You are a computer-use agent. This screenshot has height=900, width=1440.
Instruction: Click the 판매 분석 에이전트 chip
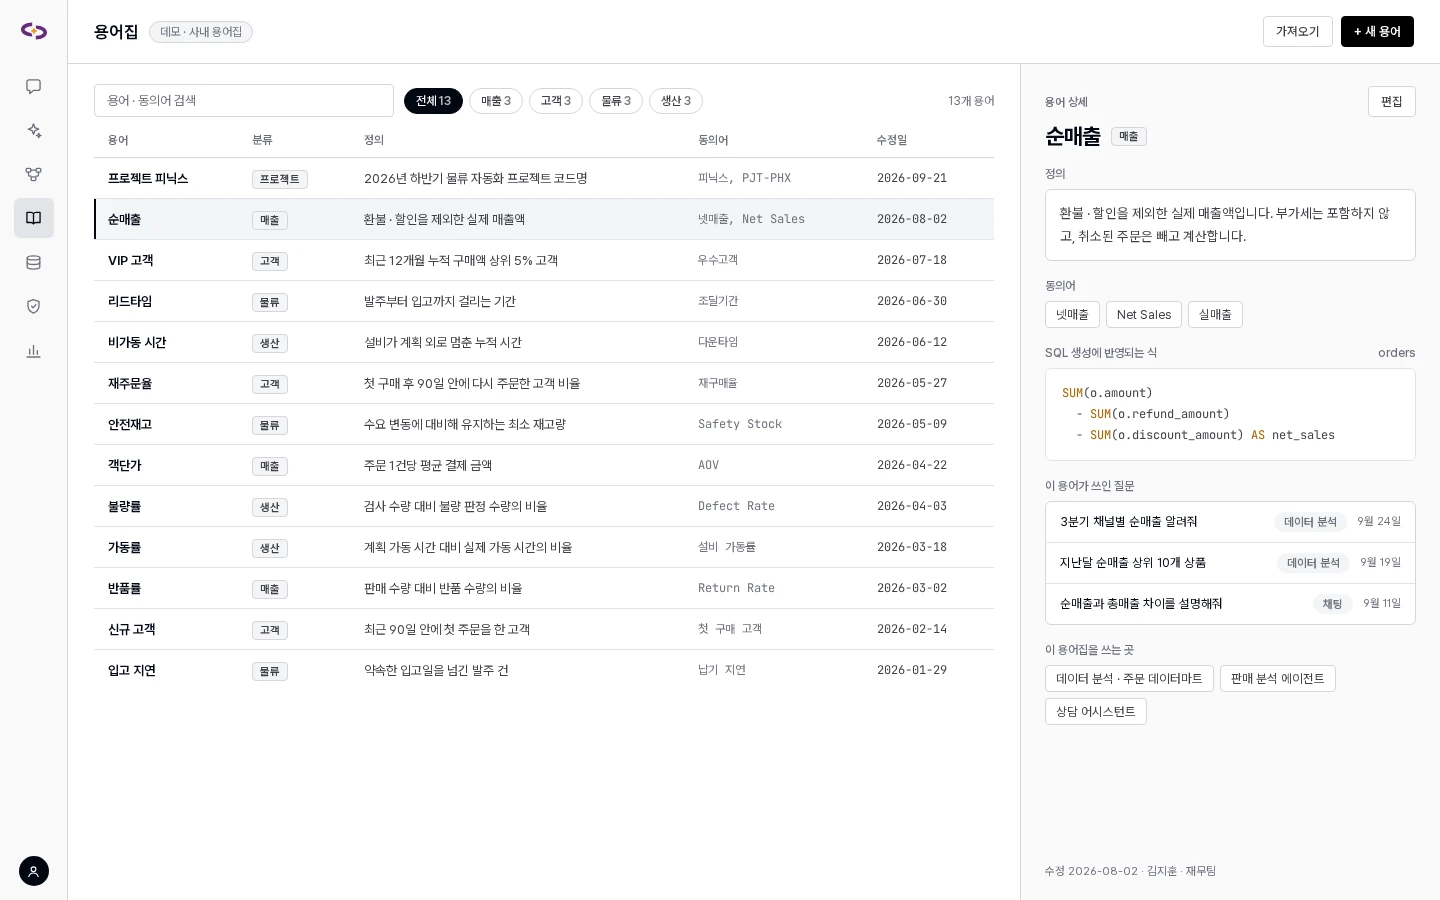tap(1278, 678)
